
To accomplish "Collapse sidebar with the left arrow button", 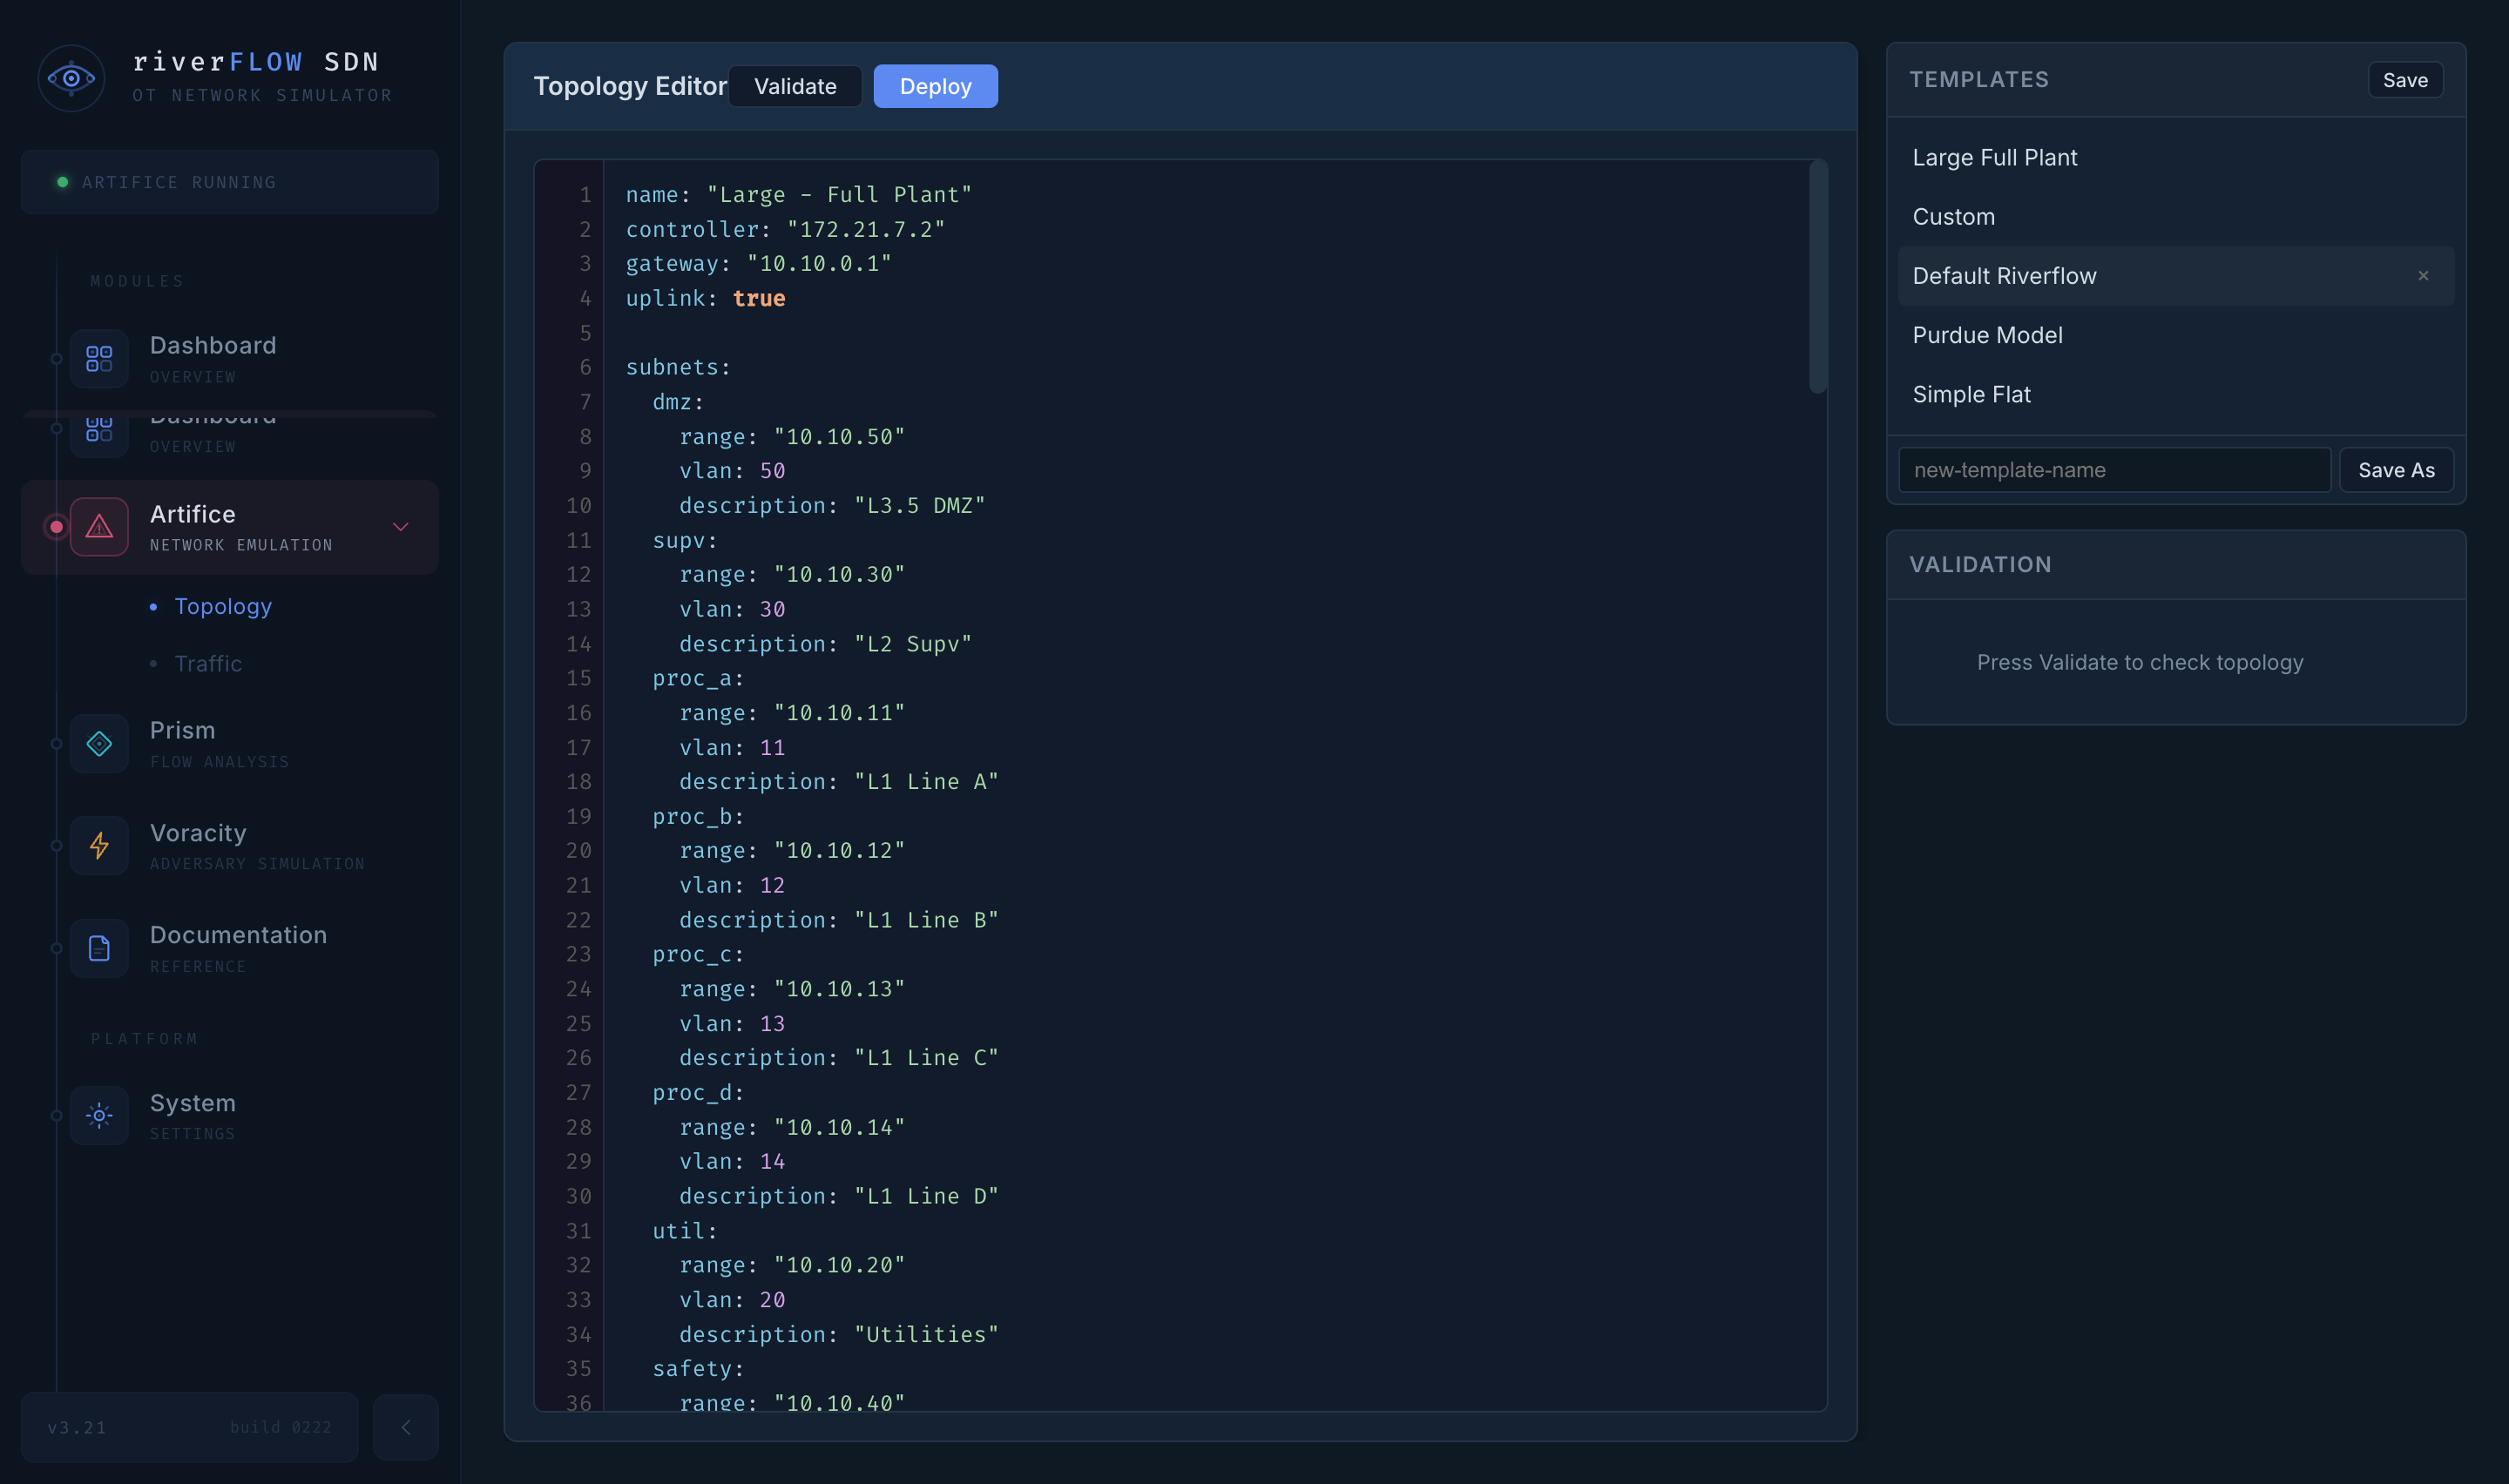I will [405, 1427].
